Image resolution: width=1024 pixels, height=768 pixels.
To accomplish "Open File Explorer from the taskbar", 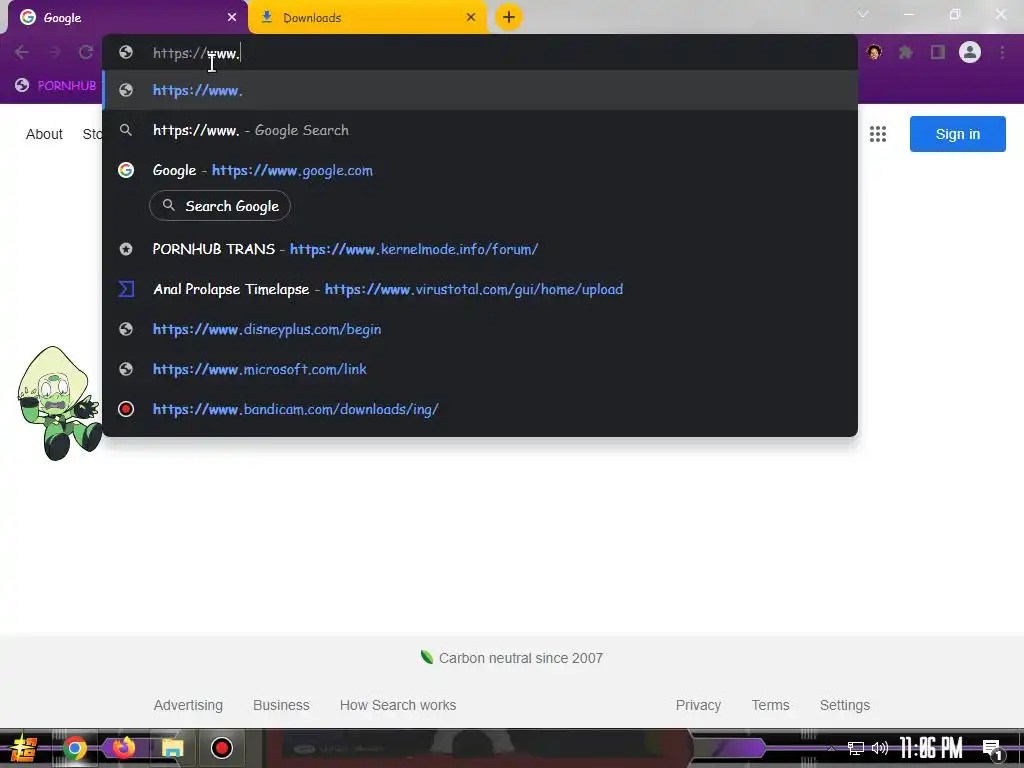I will 172,748.
